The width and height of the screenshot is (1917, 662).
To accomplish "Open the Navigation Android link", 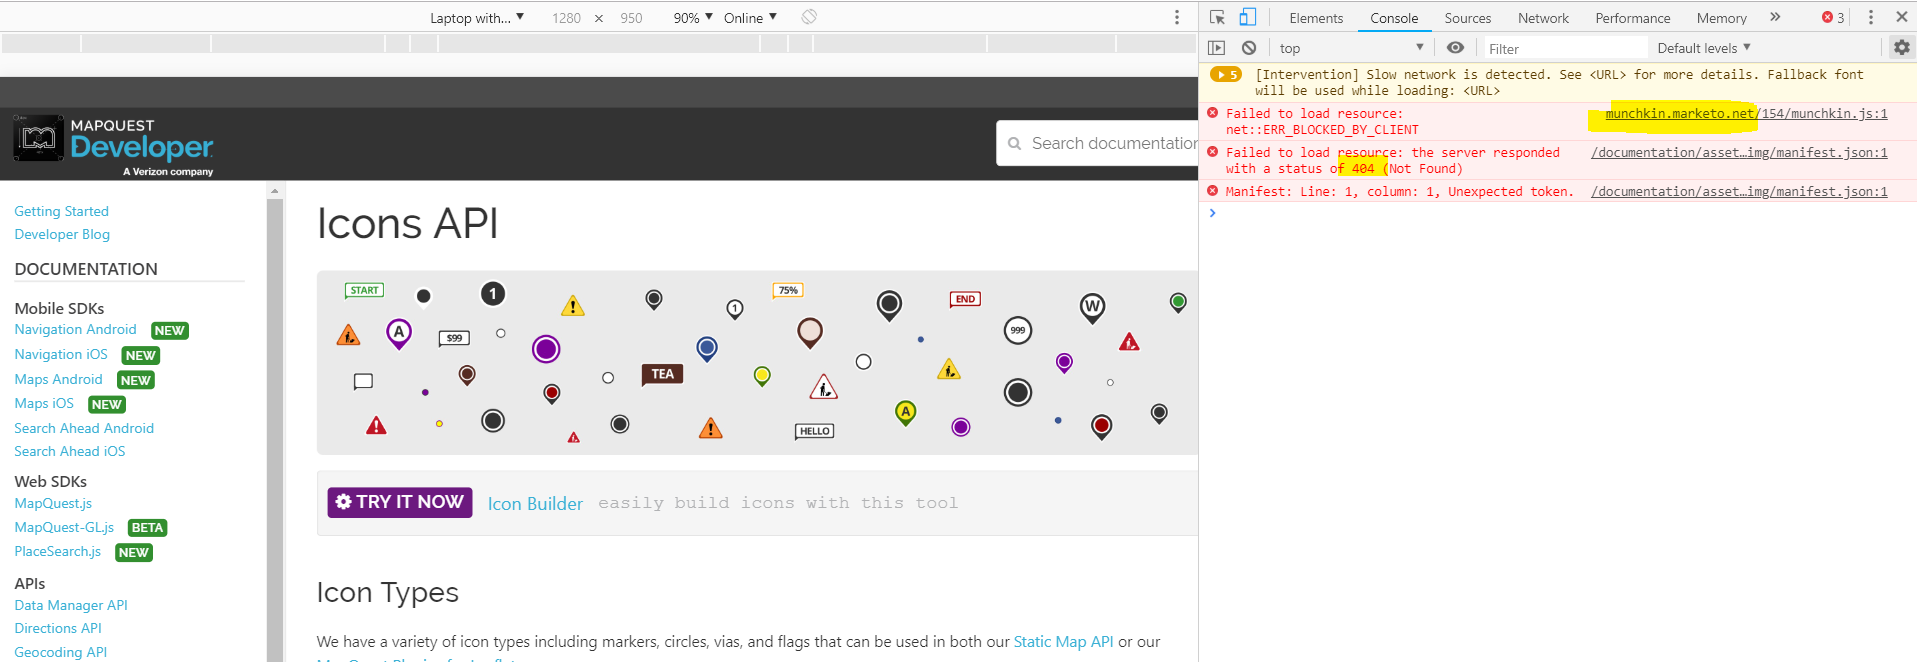I will [75, 329].
